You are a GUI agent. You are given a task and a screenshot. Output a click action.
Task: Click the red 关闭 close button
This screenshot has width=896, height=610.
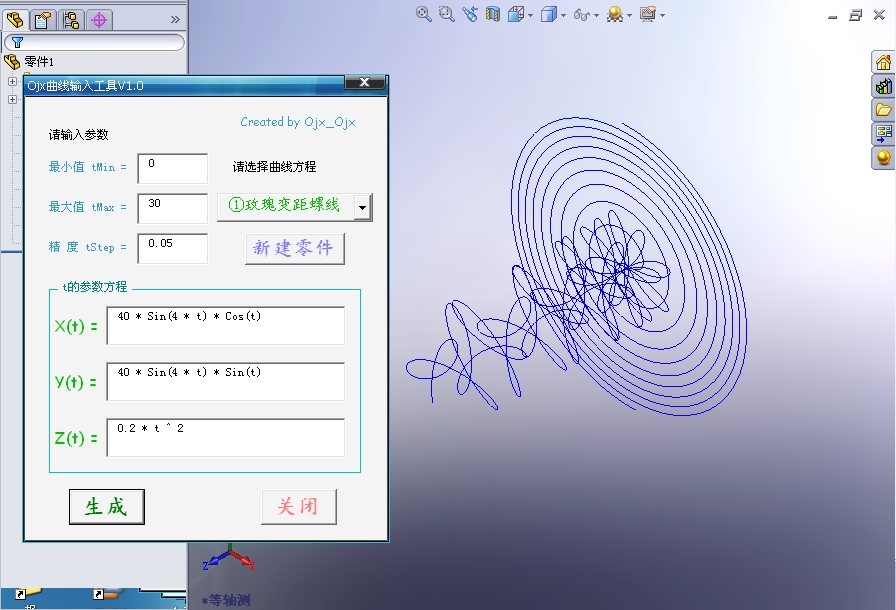pyautogui.click(x=298, y=507)
